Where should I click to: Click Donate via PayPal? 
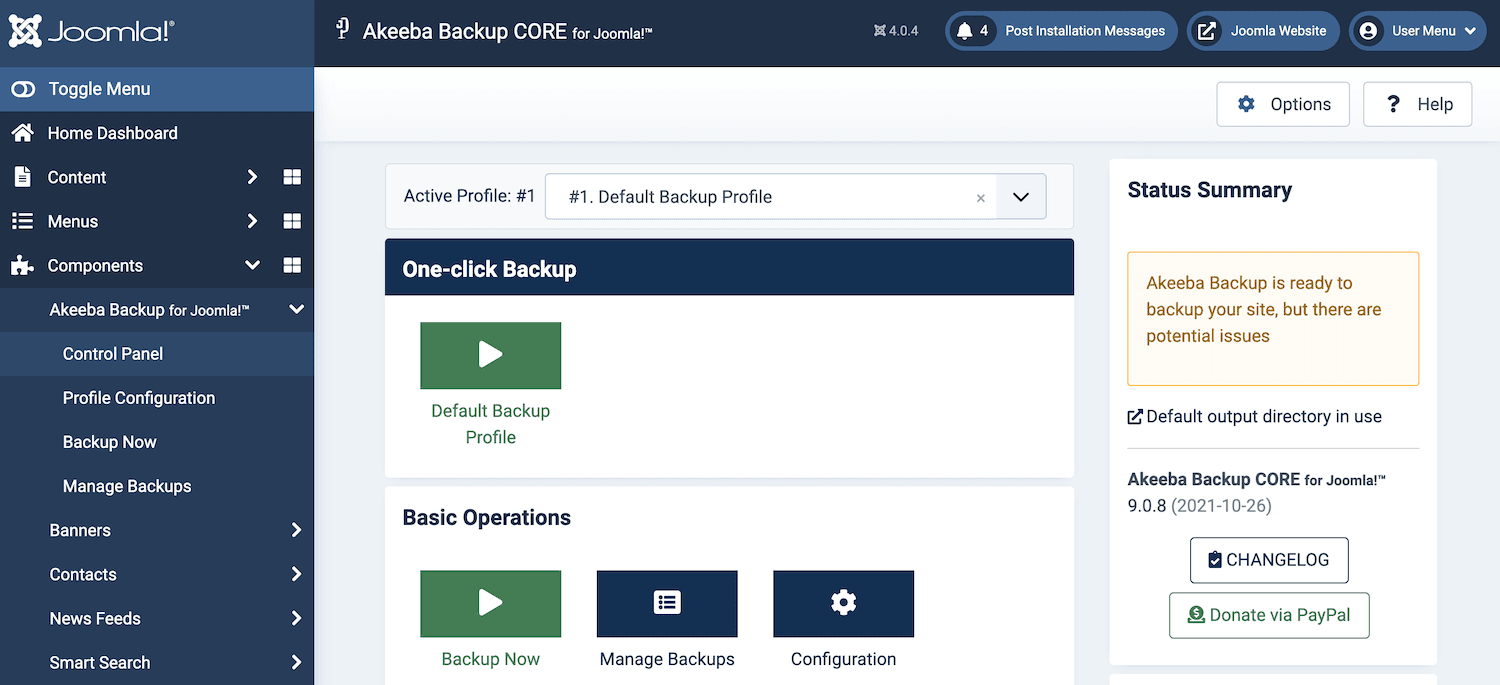[1268, 615]
